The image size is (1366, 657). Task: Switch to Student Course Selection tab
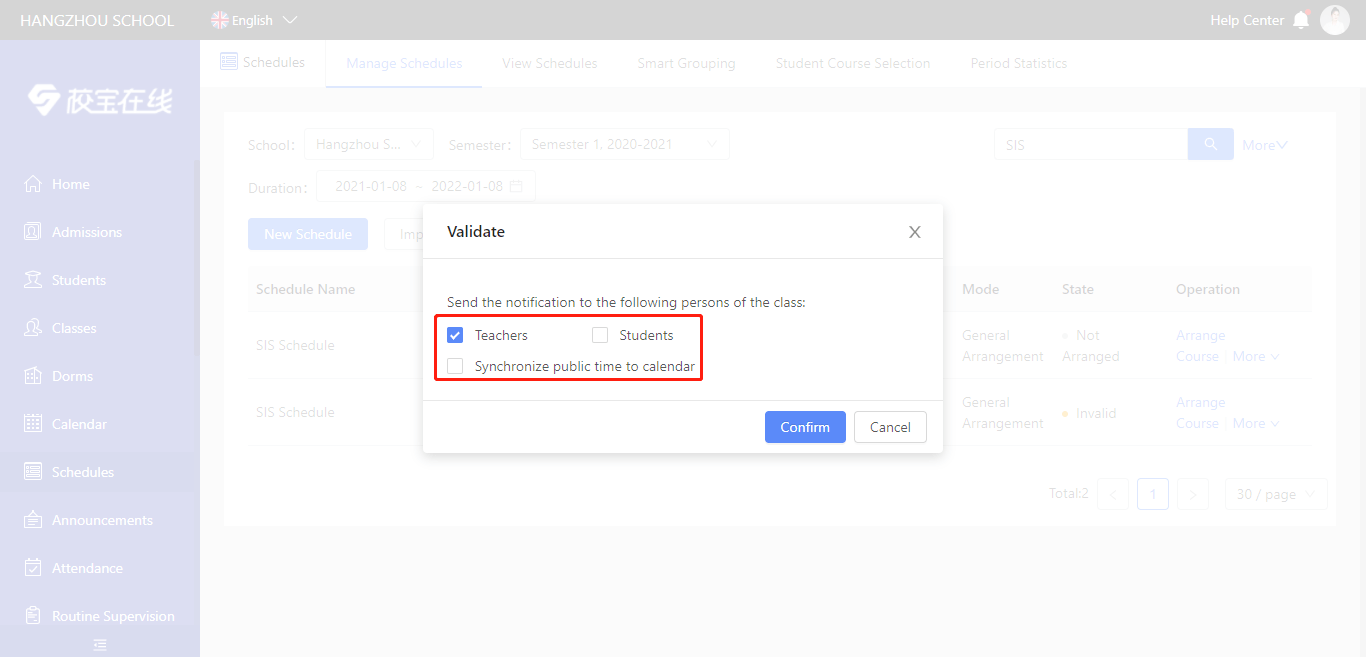point(853,63)
